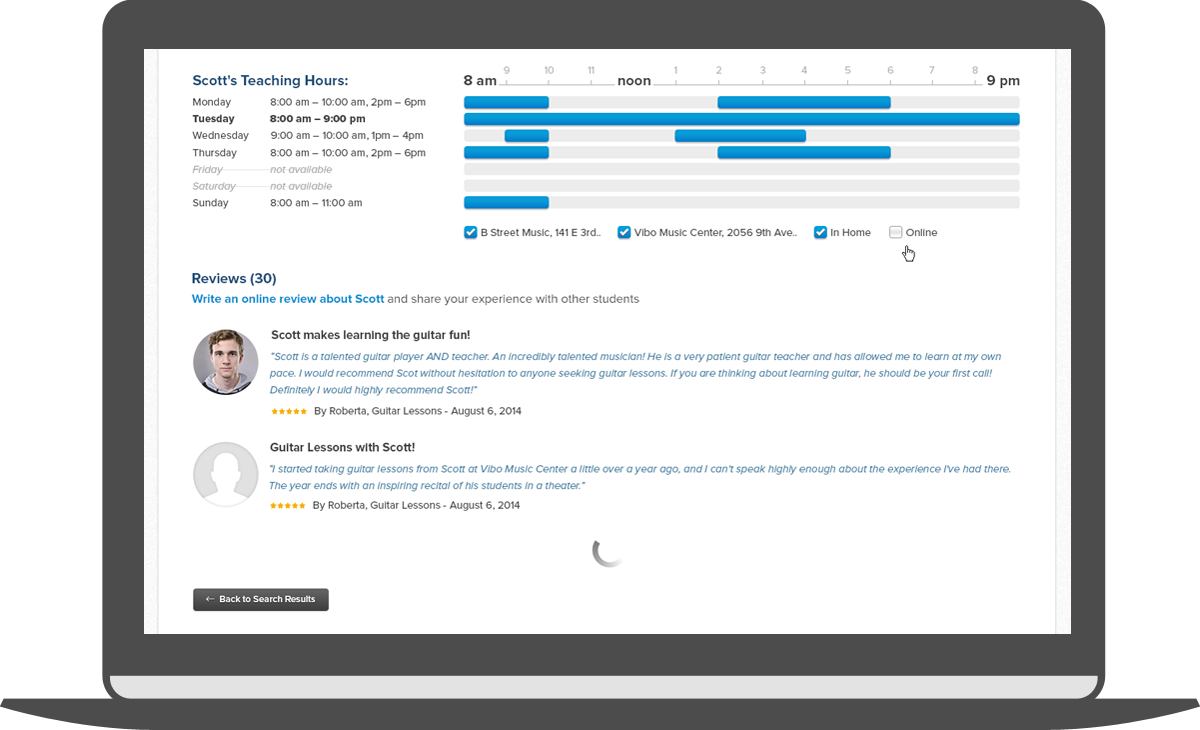Click the five-star rating on the first review
The image size is (1200, 730).
pyautogui.click(x=288, y=410)
